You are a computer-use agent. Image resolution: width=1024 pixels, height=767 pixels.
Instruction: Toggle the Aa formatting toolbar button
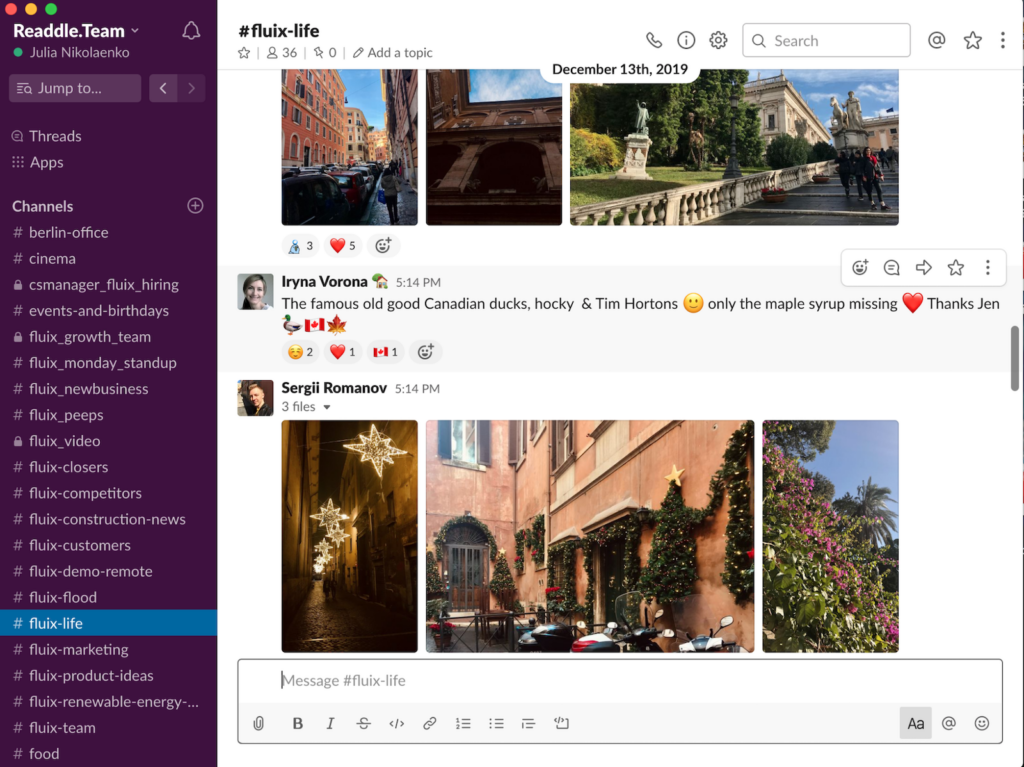pyautogui.click(x=915, y=723)
